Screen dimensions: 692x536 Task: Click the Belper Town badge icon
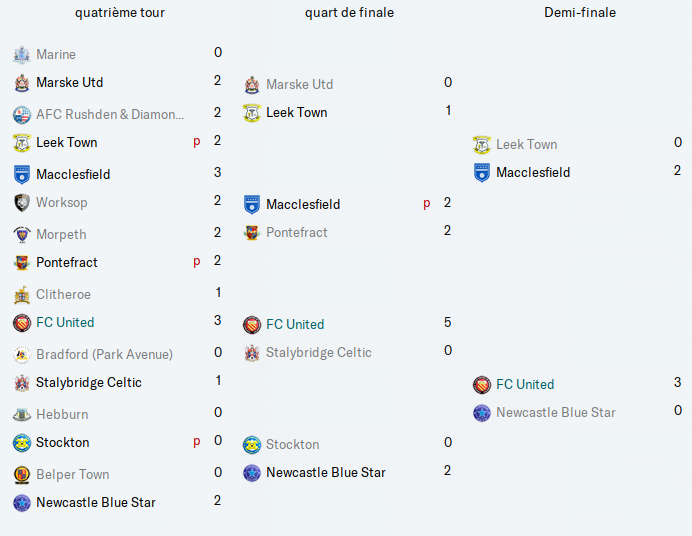coord(22,475)
